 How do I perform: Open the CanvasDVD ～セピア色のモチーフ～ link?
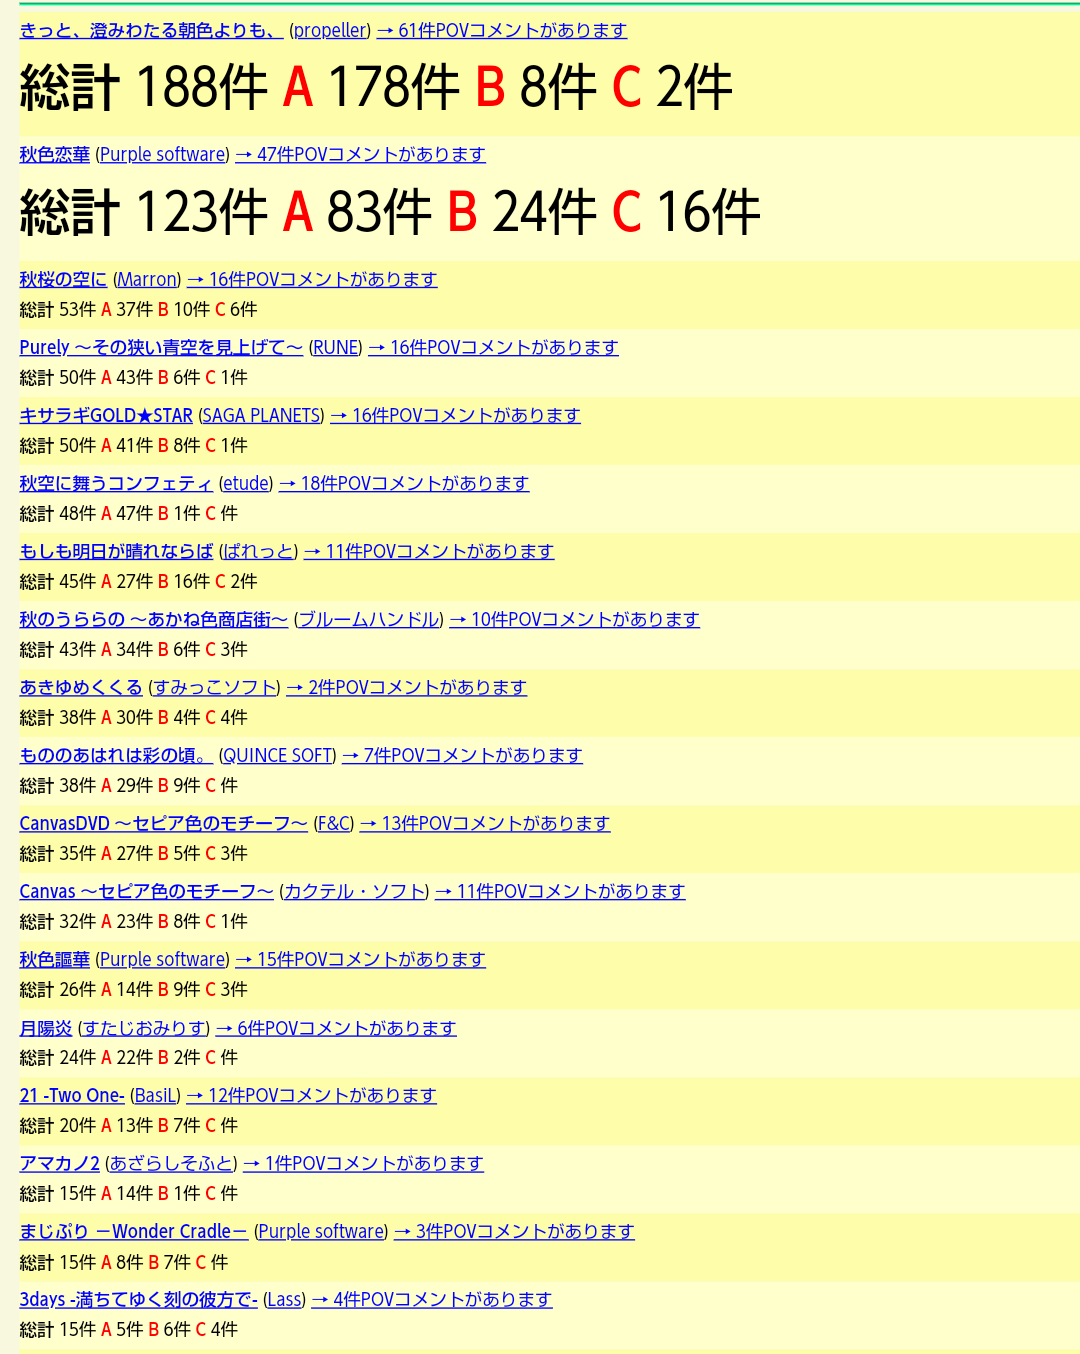163,824
